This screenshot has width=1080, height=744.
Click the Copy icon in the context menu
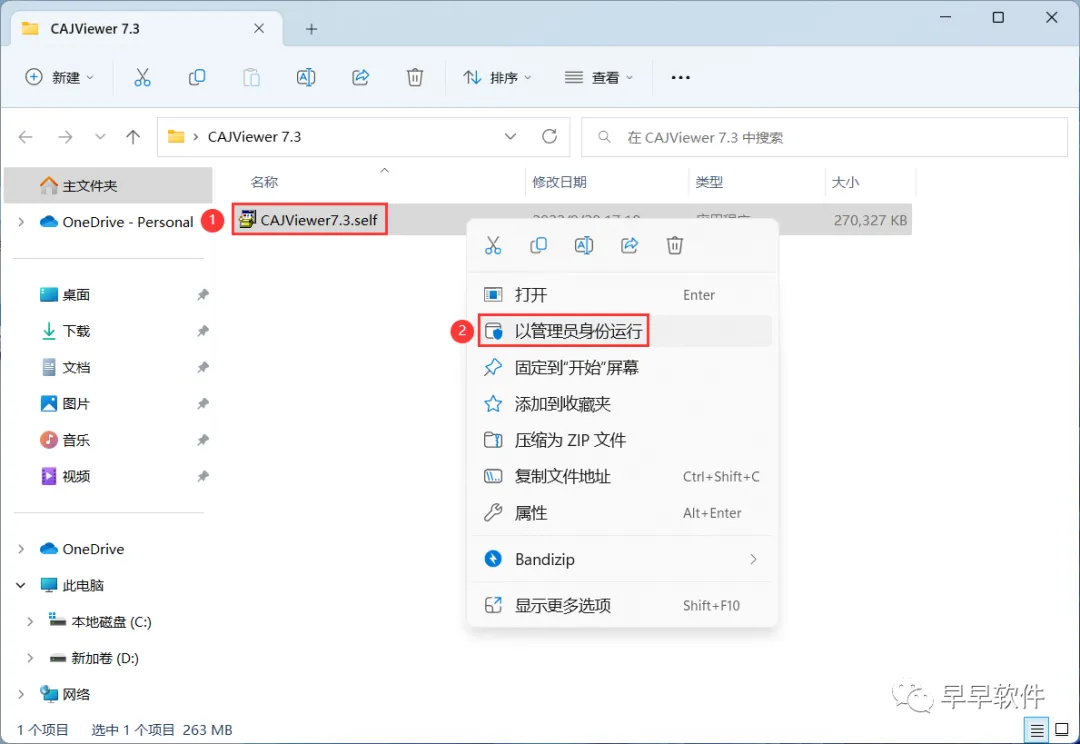(538, 245)
